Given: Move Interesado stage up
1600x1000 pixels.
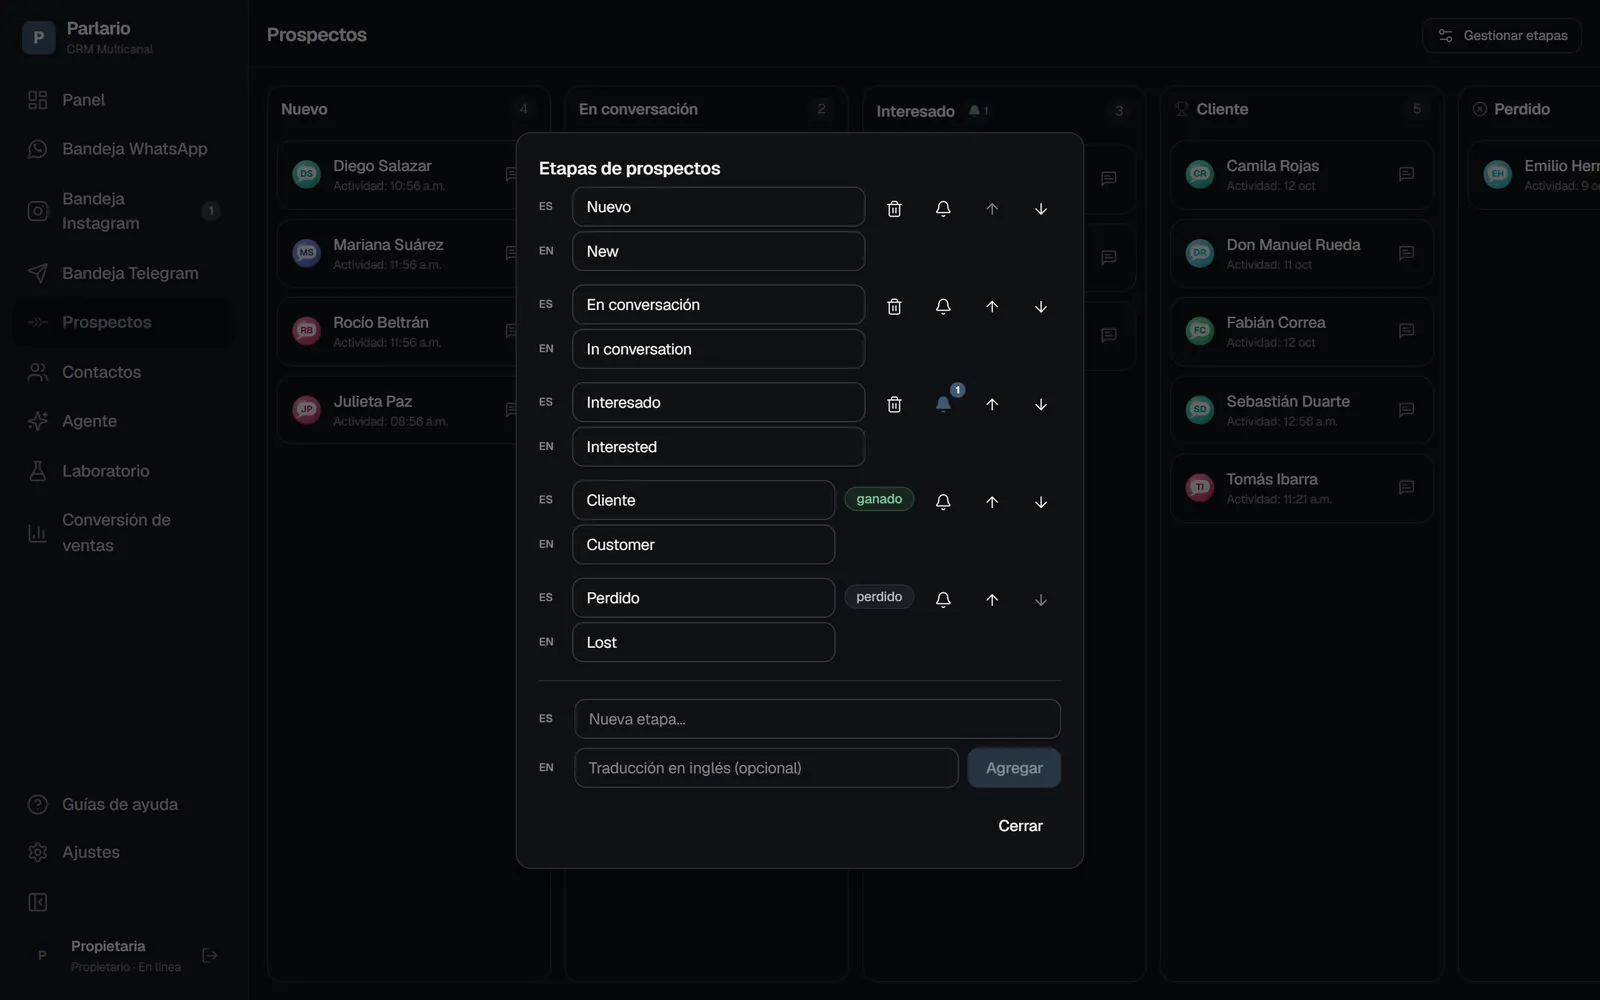Looking at the screenshot, I should pyautogui.click(x=992, y=404).
